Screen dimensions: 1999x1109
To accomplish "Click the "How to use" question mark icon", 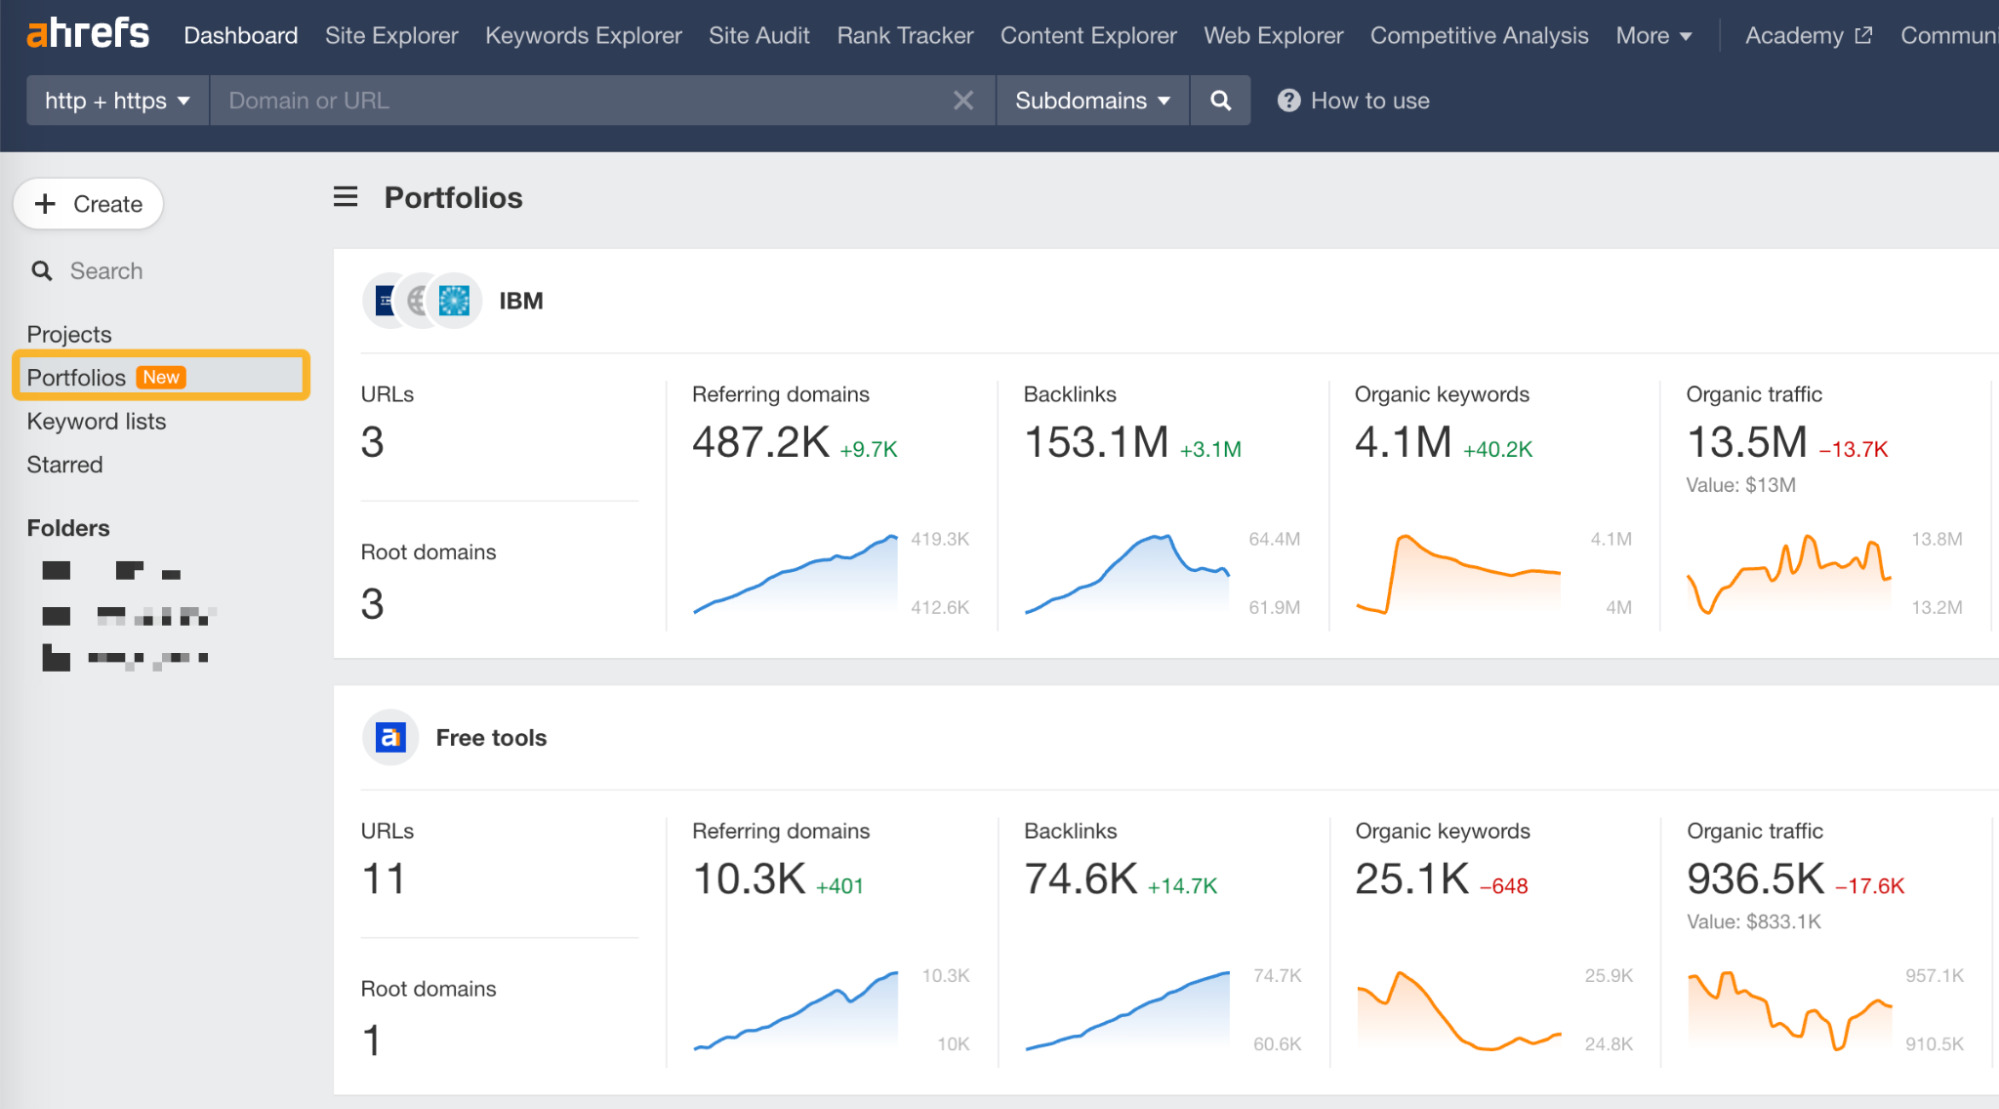I will click(x=1289, y=100).
